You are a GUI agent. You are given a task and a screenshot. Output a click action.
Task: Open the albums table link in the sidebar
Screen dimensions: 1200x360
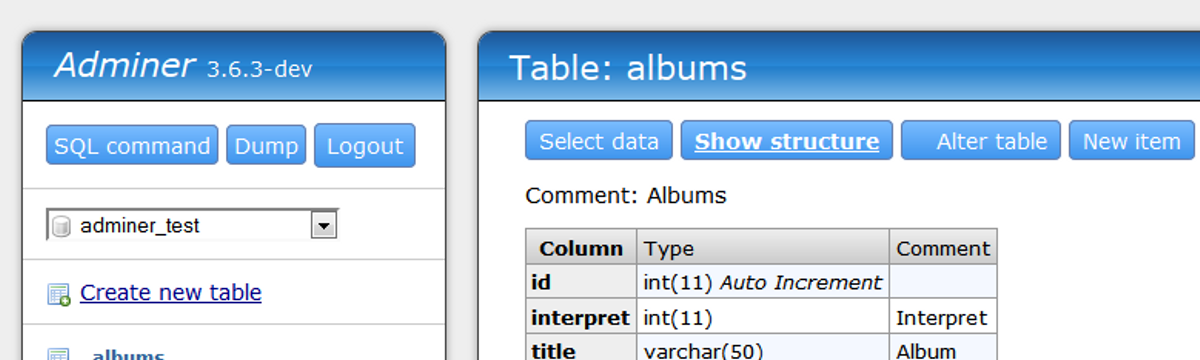pyautogui.click(x=128, y=355)
